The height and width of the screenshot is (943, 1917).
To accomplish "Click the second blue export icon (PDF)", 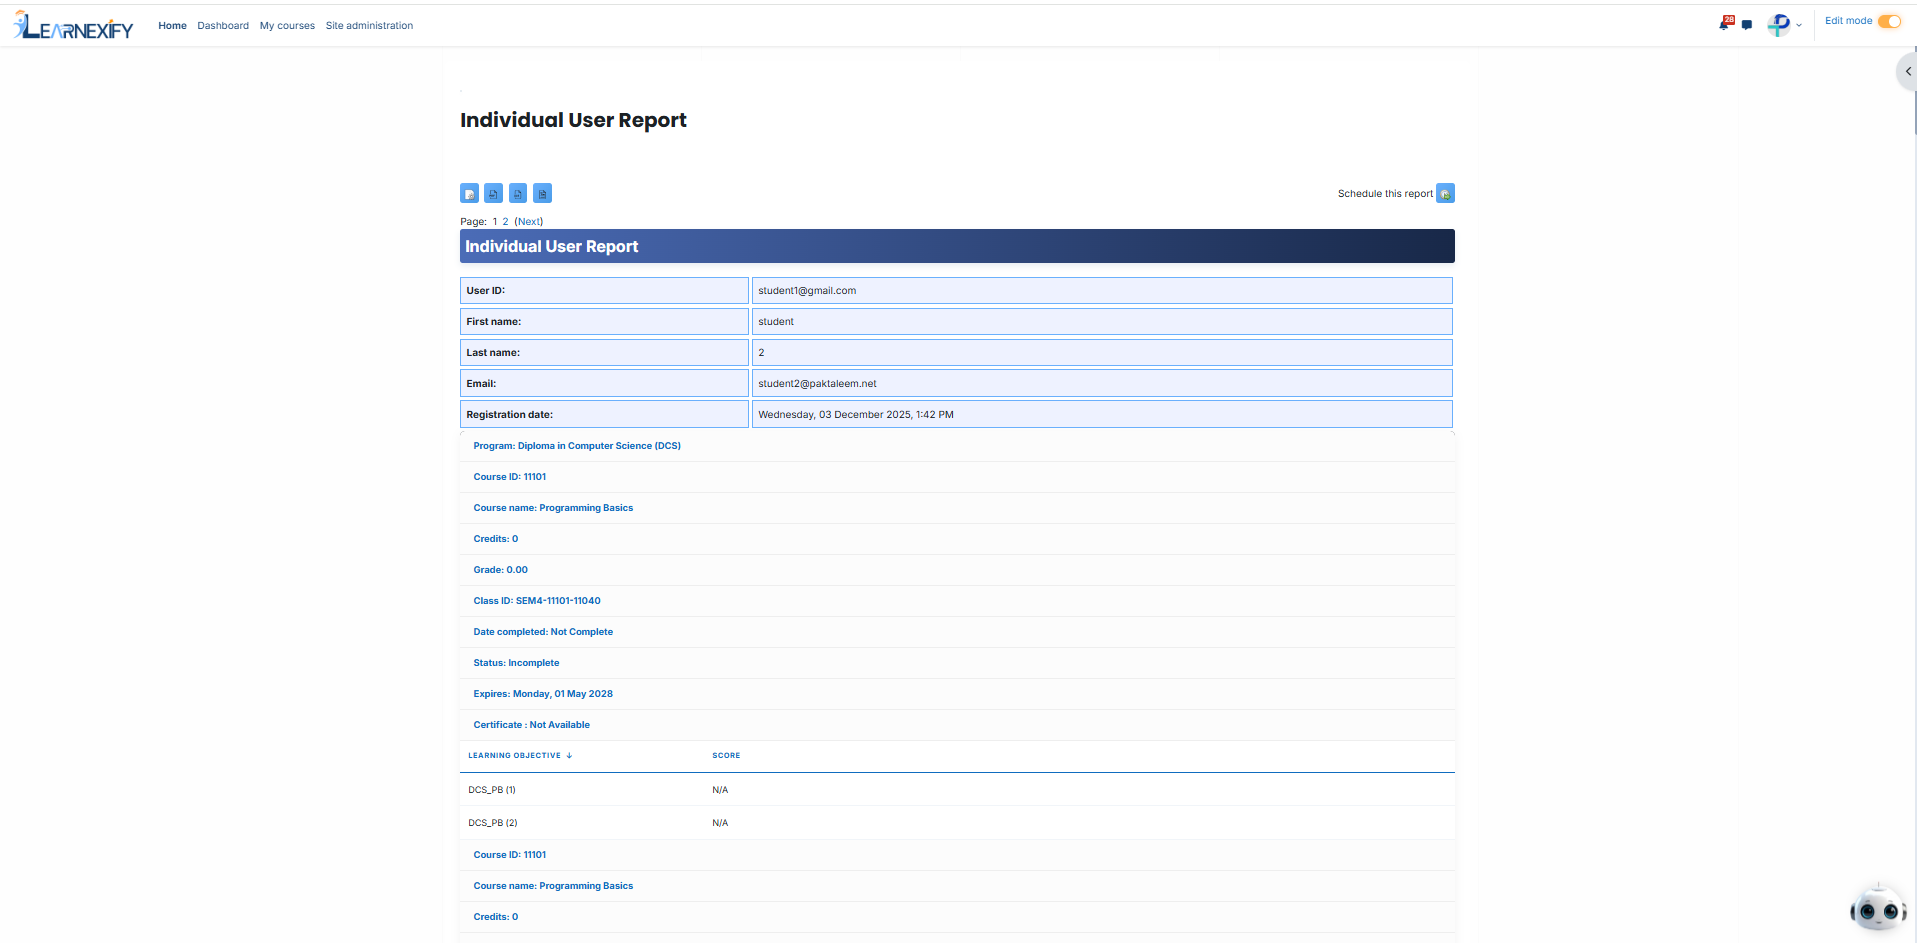I will click(493, 193).
